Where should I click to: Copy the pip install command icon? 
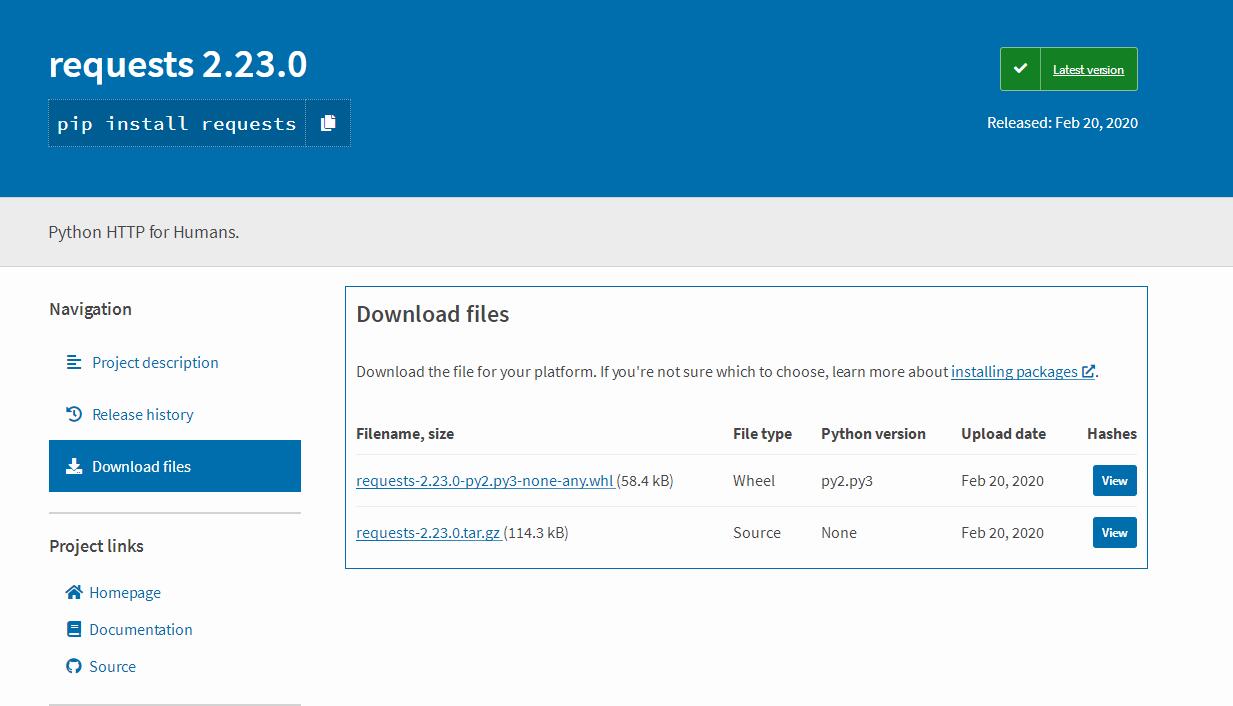coord(328,123)
